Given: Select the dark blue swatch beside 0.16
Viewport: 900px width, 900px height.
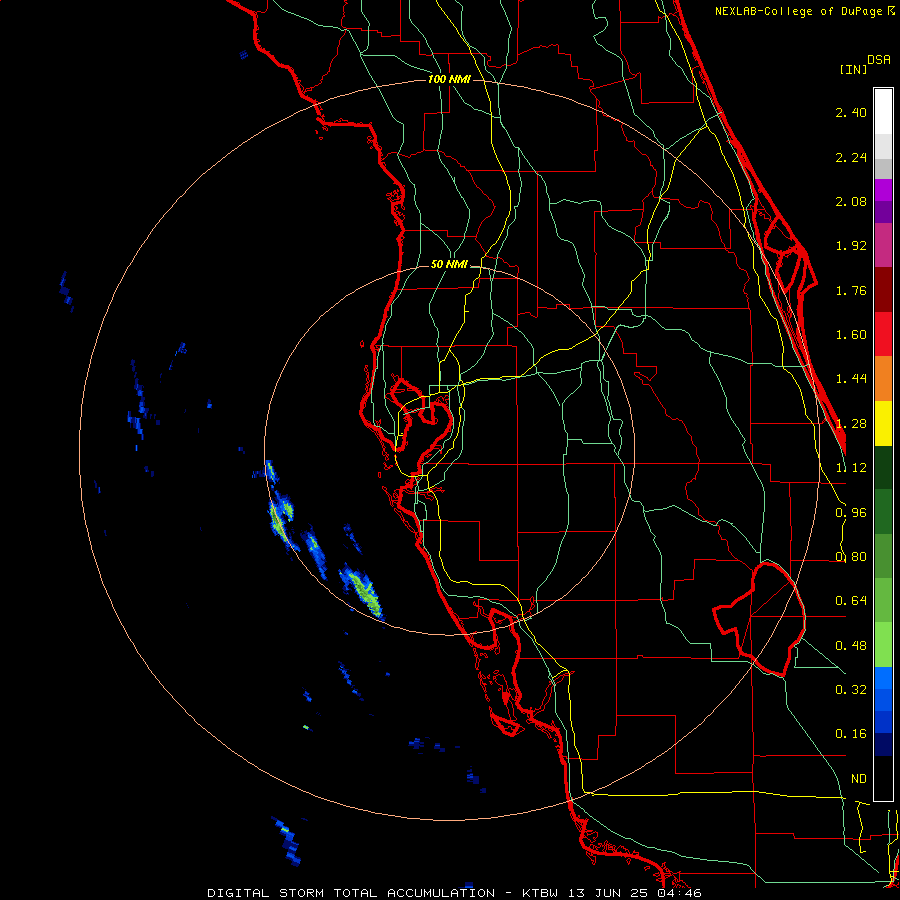Looking at the screenshot, I should click(x=883, y=723).
